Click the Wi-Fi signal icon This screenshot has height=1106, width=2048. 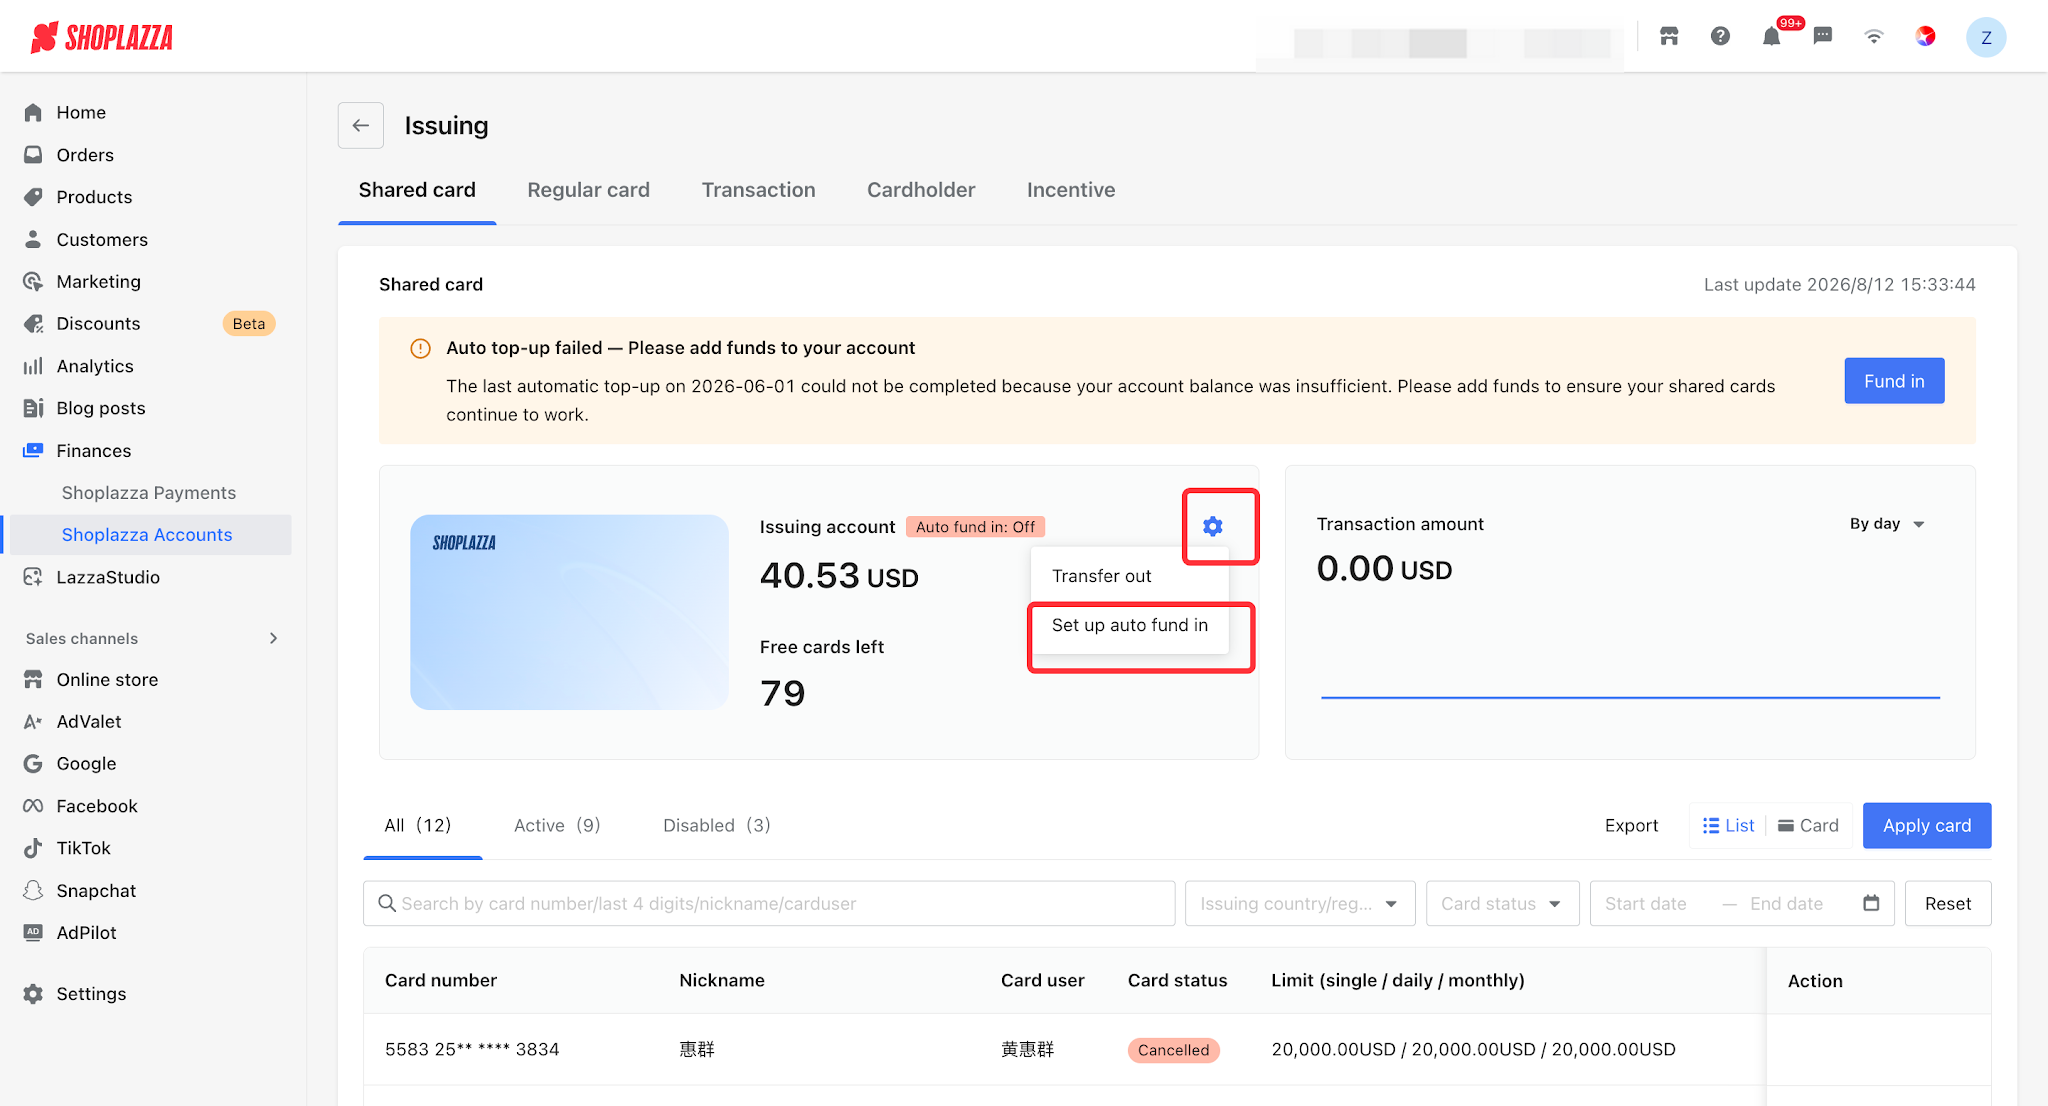pyautogui.click(x=1874, y=37)
